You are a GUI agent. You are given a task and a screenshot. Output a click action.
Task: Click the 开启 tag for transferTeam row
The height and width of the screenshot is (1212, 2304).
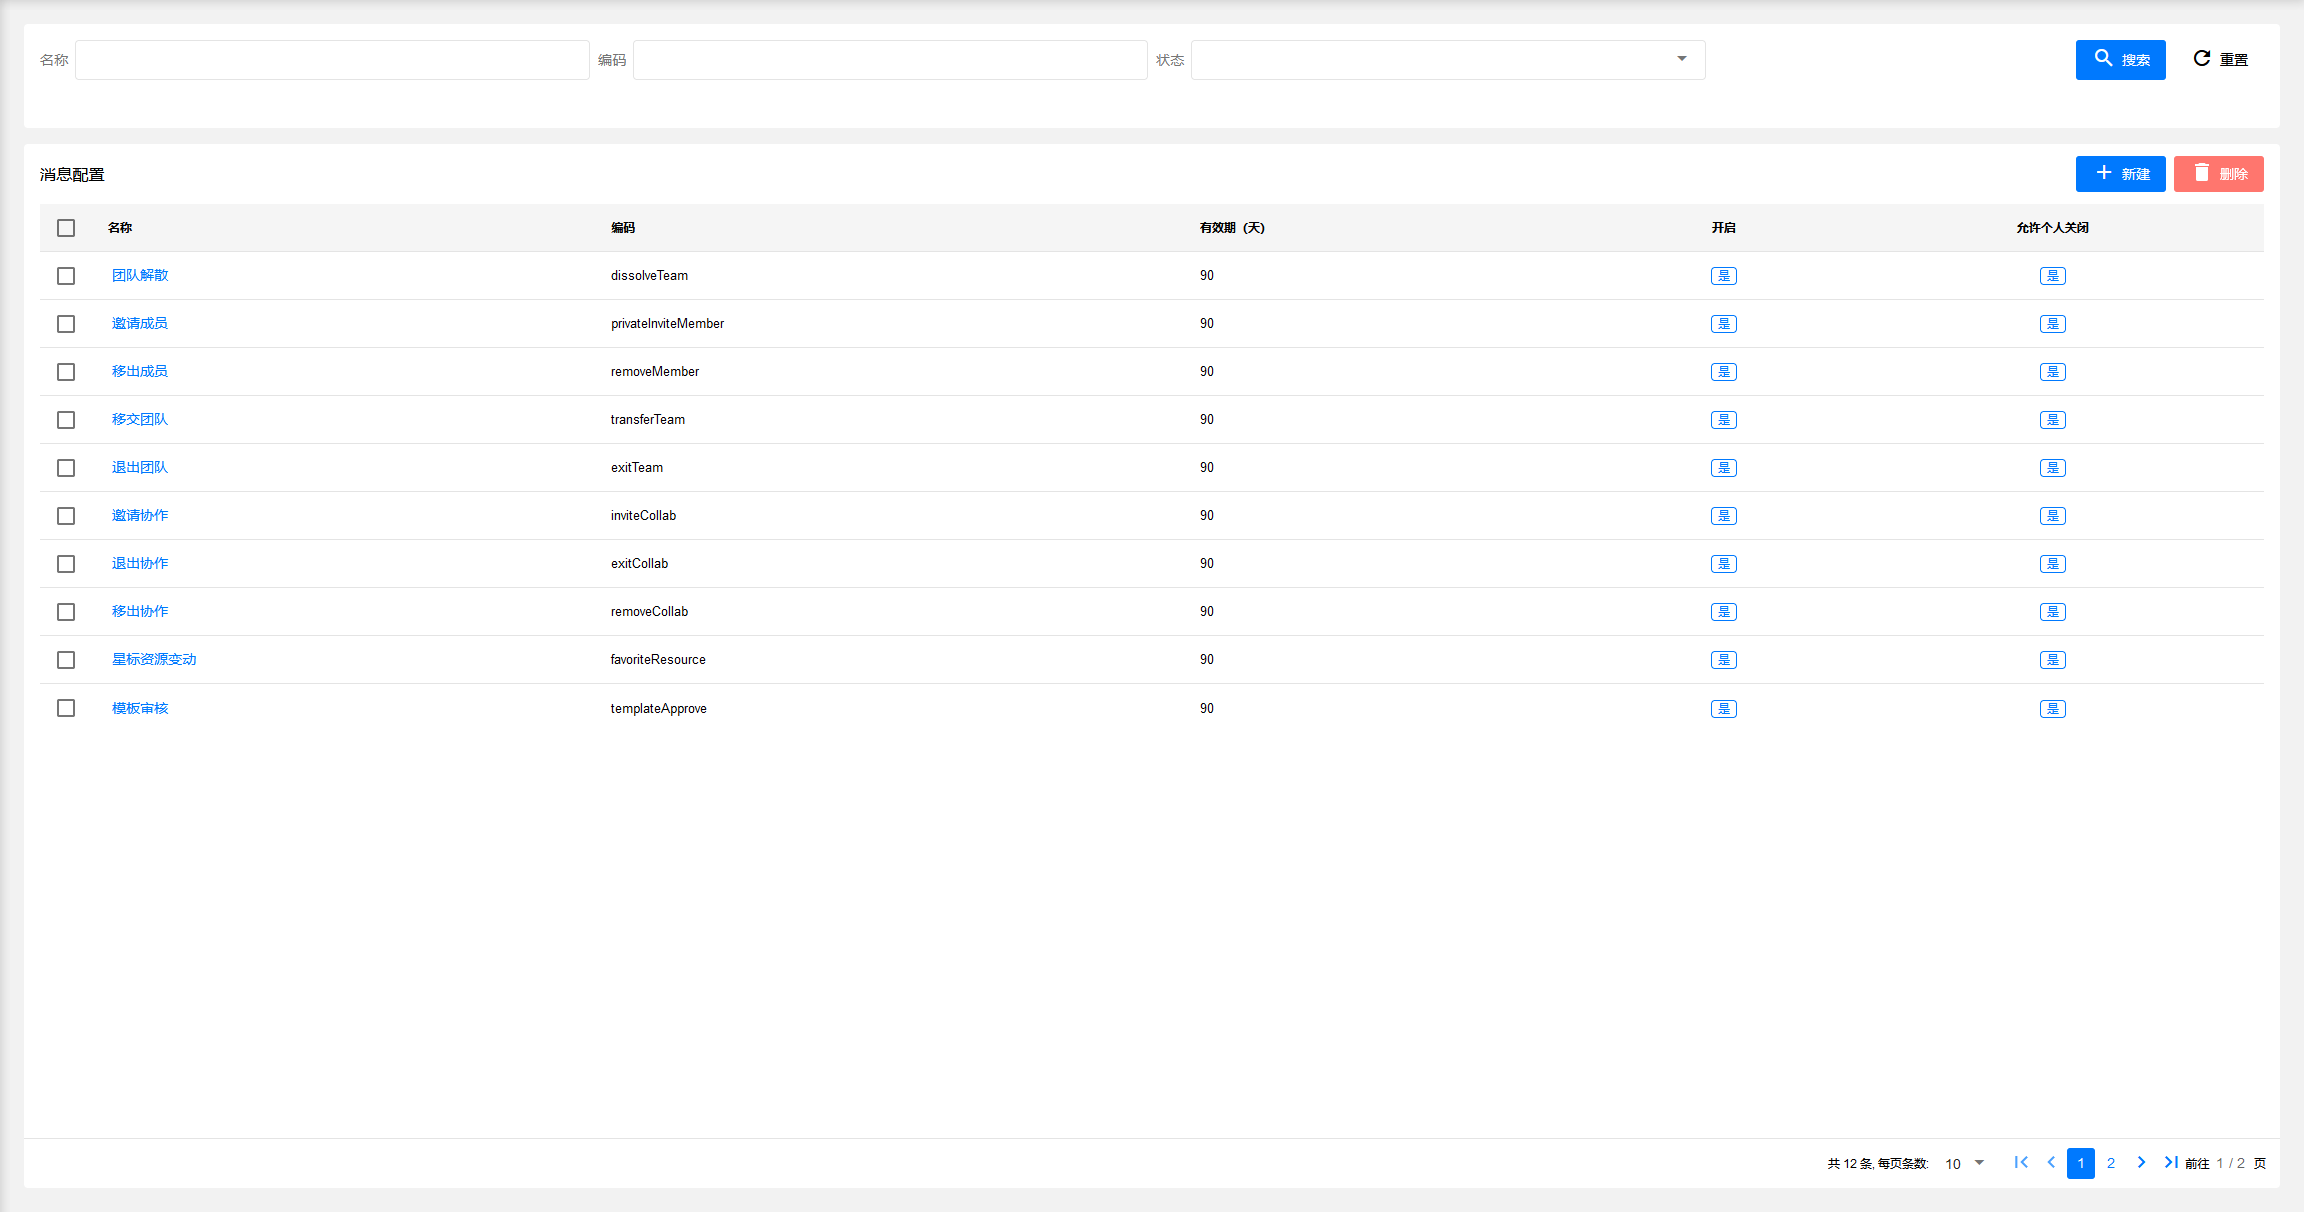pos(1724,420)
